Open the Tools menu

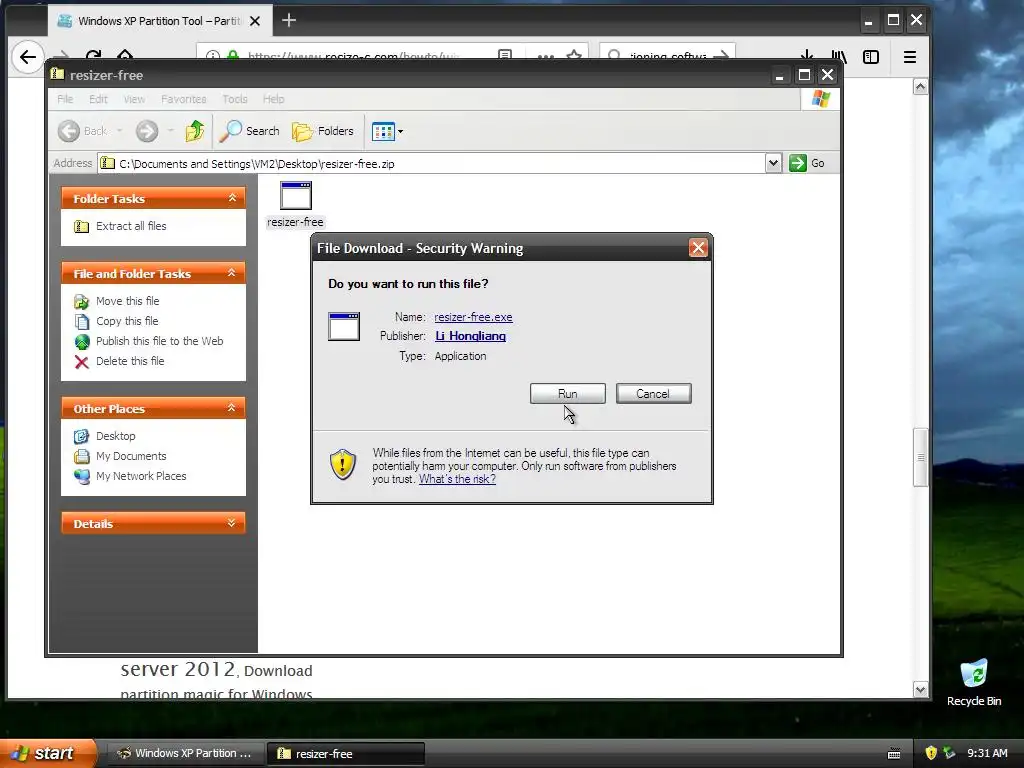pos(234,99)
